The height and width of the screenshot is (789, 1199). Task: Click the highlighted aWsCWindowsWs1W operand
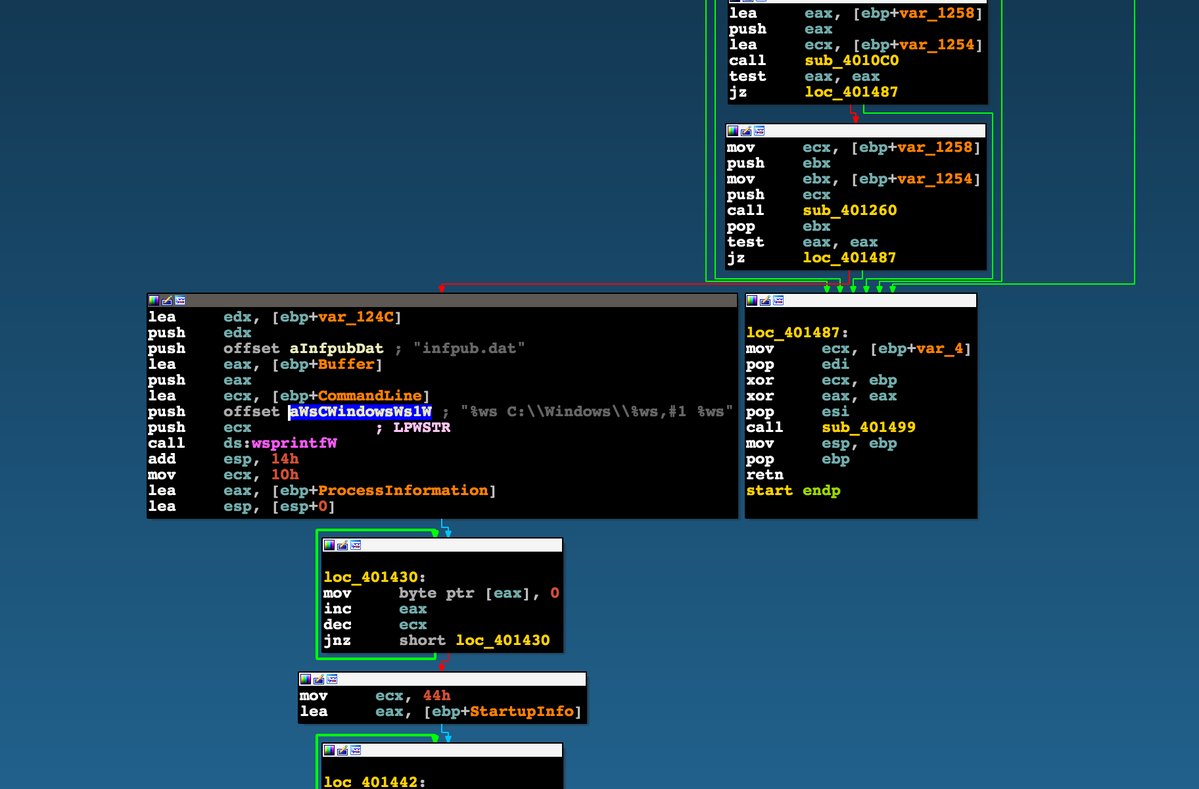[360, 412]
